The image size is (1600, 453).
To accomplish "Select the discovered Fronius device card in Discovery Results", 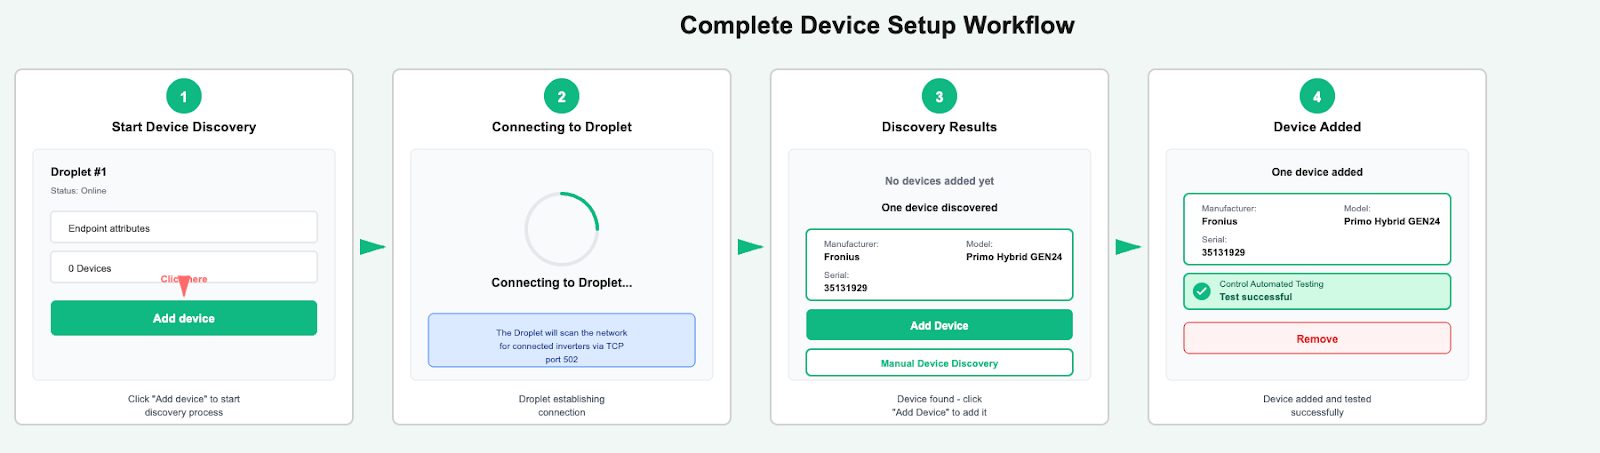I will click(939, 265).
